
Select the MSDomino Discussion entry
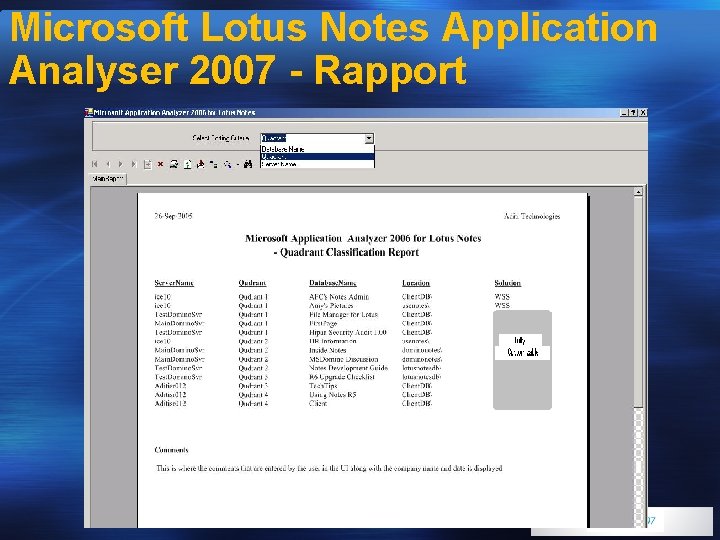coord(344,359)
